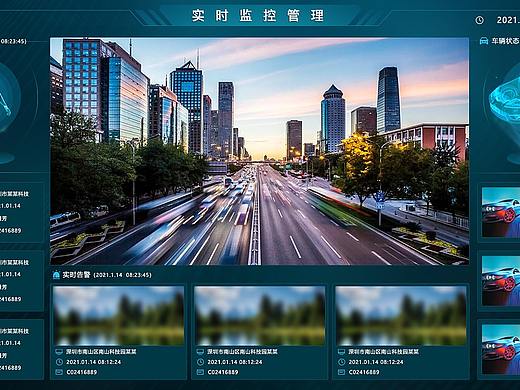Click the monitor icon in the middle alarm card
The height and width of the screenshot is (390, 520).
(x=200, y=351)
